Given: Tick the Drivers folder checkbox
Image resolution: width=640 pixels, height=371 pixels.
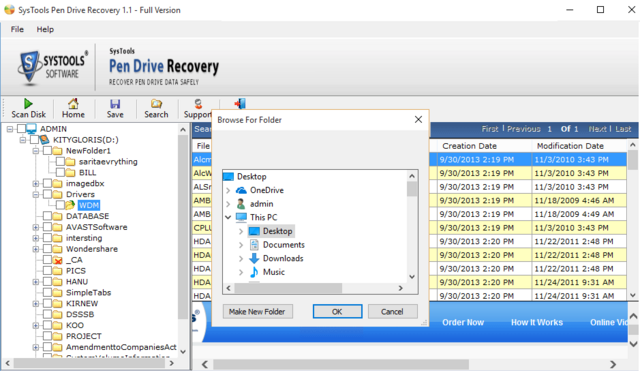Looking at the screenshot, I should (47, 194).
